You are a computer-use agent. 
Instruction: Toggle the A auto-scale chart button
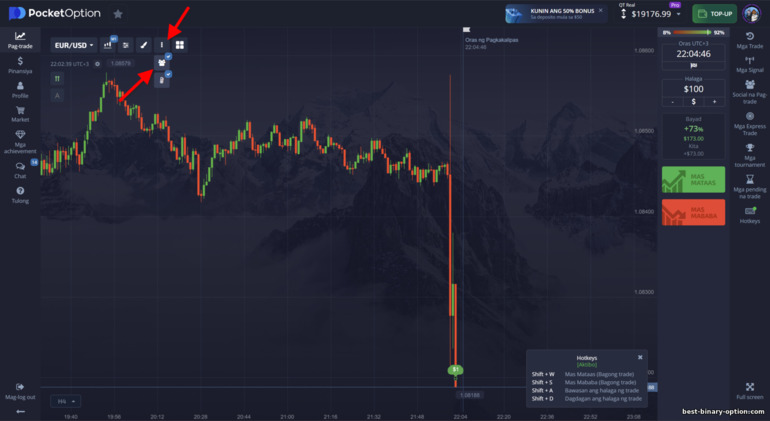57,96
